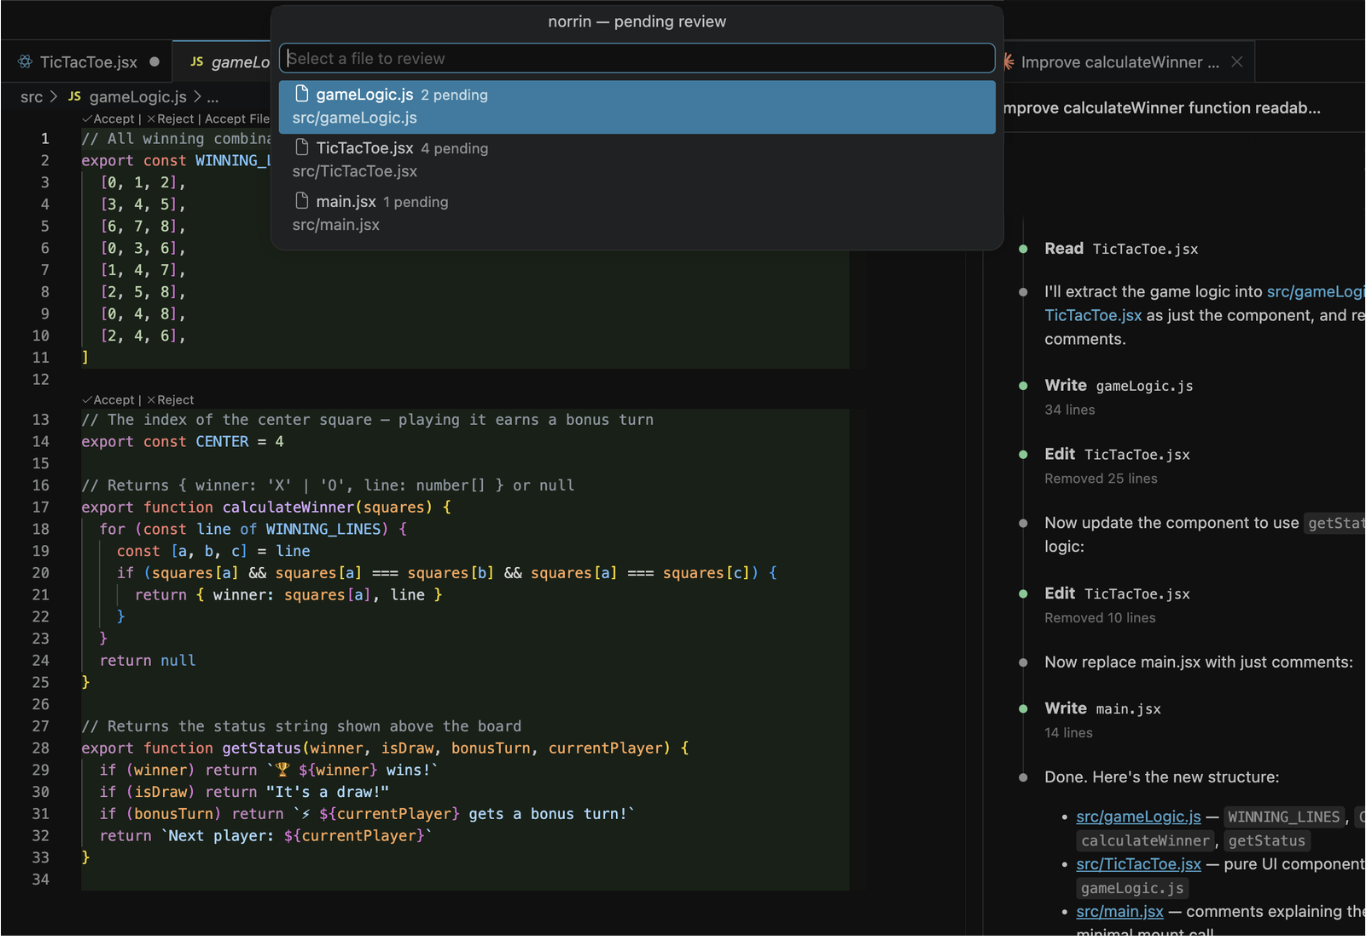Image resolution: width=1366 pixels, height=936 pixels.
Task: Open the Write main.jsx step
Action: 1102,709
